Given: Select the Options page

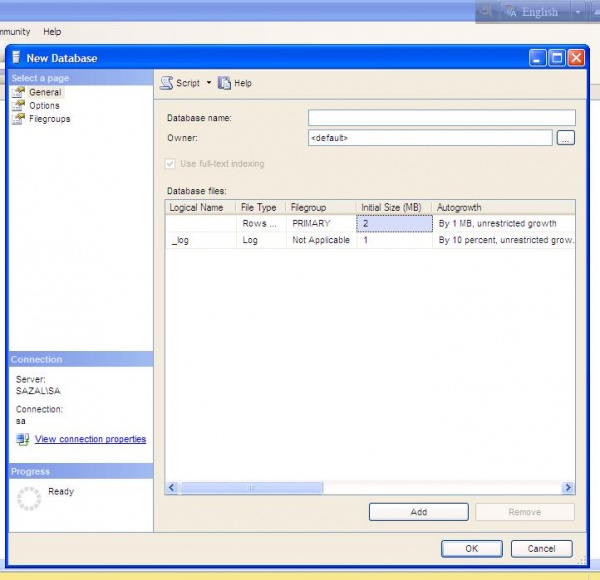Looking at the screenshot, I should (44, 106).
